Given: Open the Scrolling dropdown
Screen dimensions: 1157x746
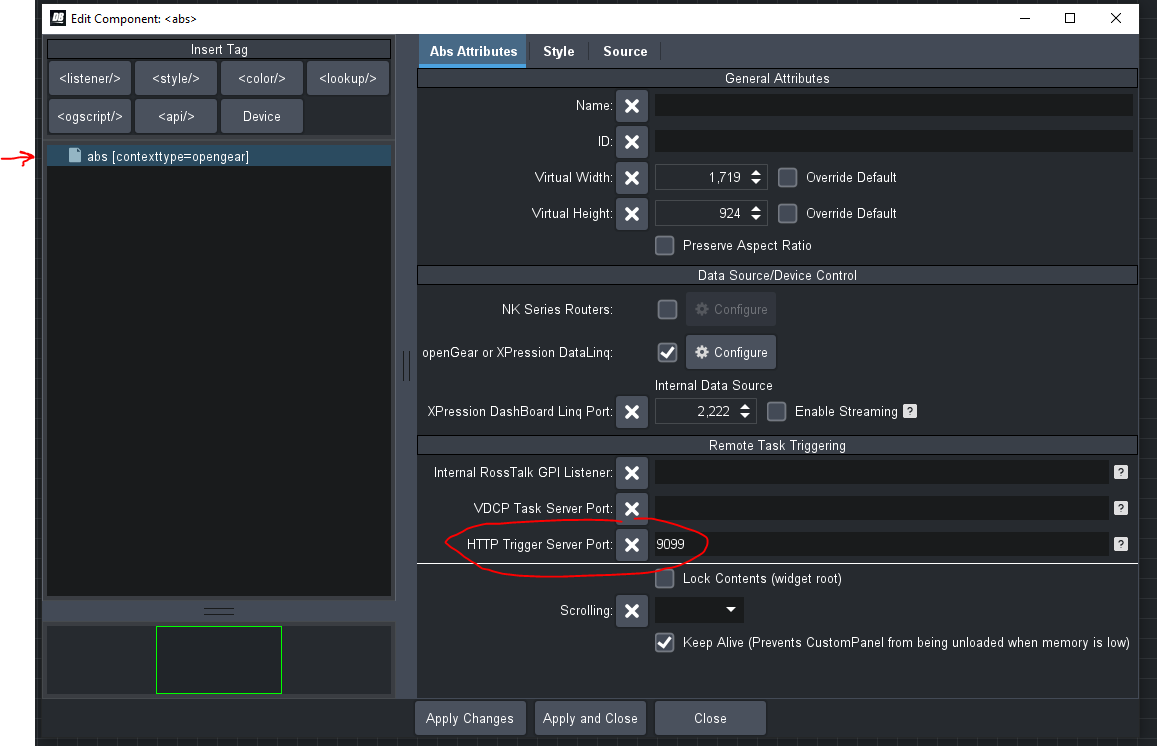Looking at the screenshot, I should (699, 609).
